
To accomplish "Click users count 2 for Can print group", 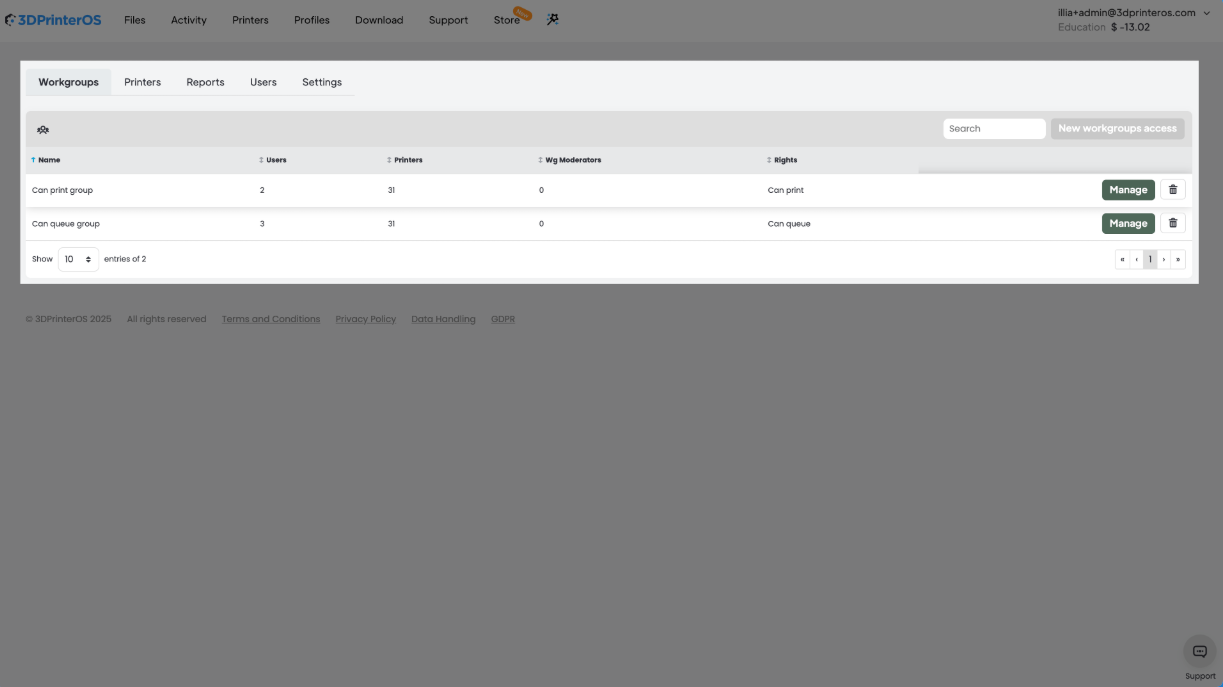I will pos(262,190).
